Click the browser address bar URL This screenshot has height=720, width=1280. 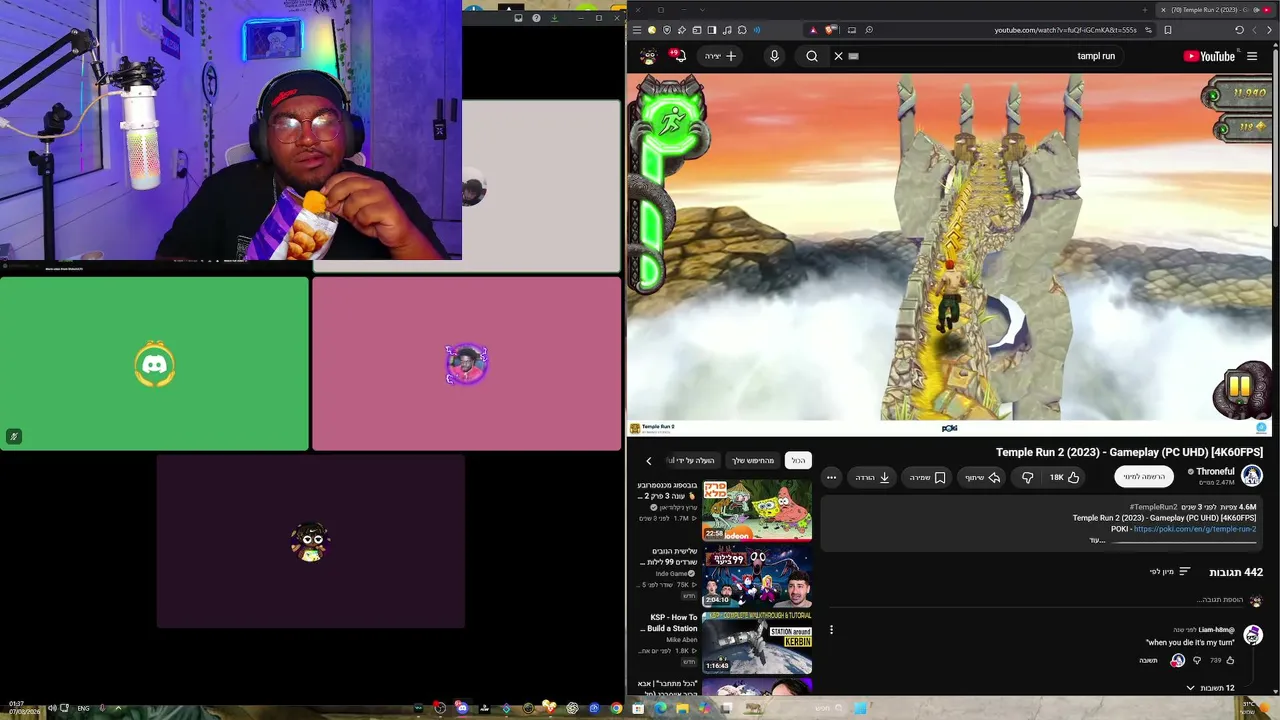[1065, 30]
